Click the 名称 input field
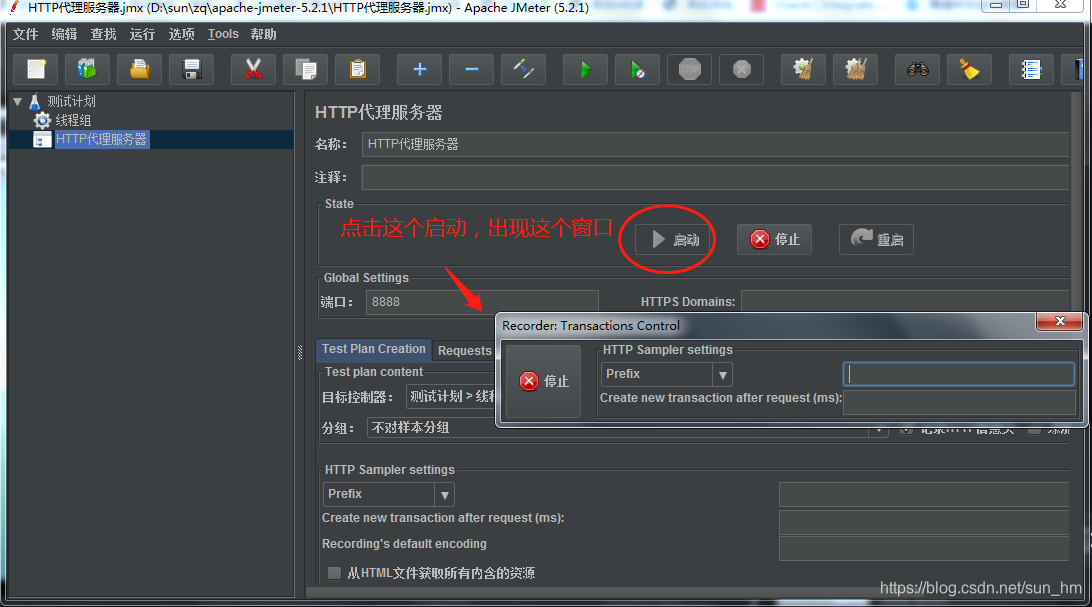1092x607 pixels. point(715,144)
